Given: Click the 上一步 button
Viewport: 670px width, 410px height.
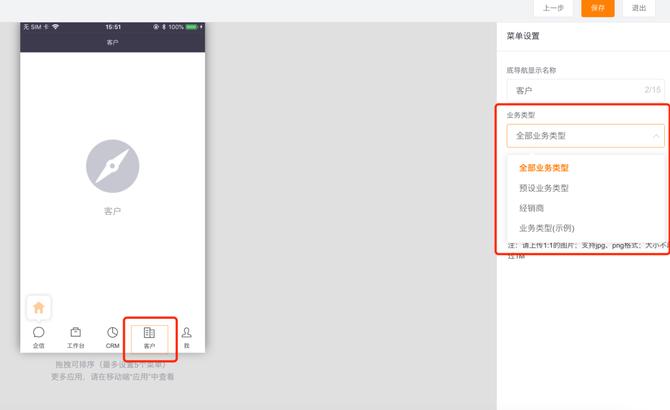Looking at the screenshot, I should pyautogui.click(x=552, y=8).
